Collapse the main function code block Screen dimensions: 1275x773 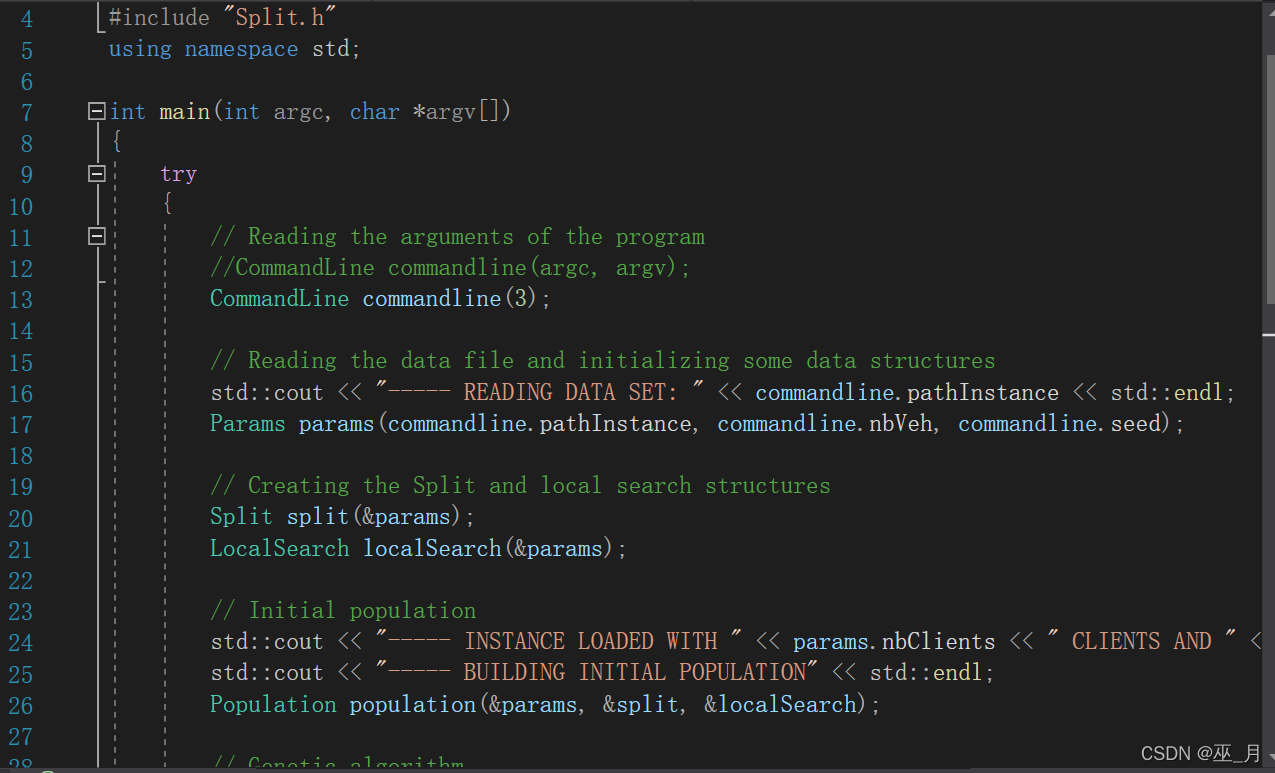tap(95, 112)
